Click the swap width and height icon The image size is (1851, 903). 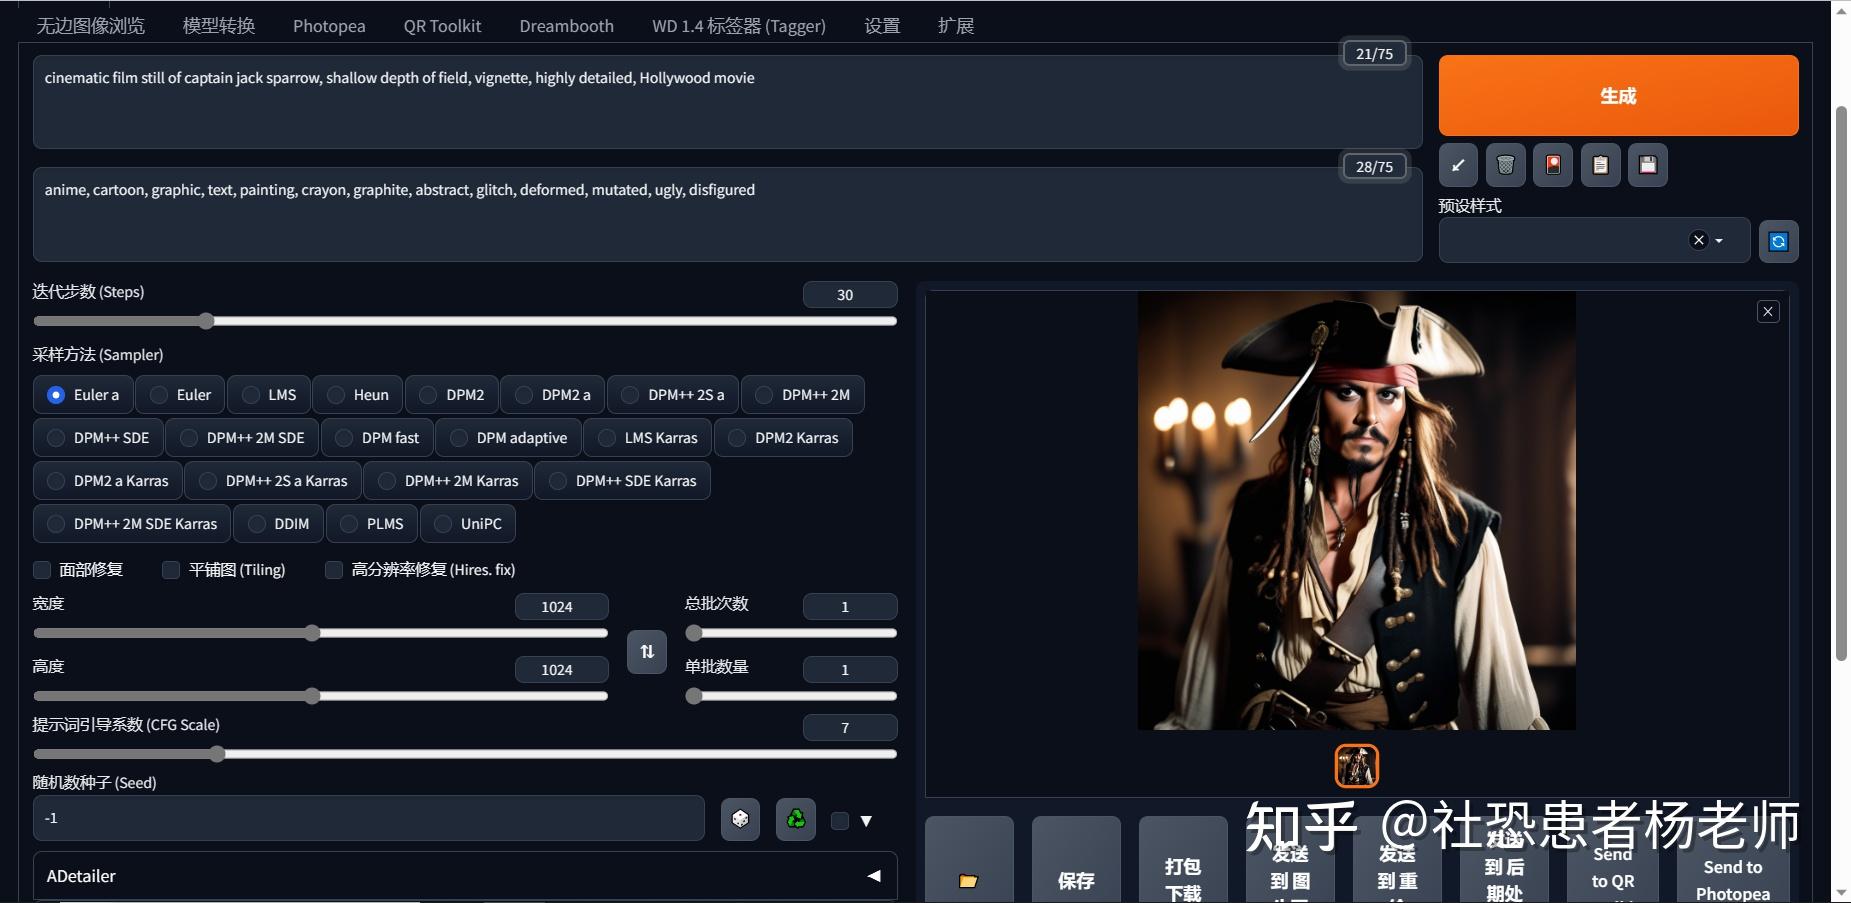pyautogui.click(x=646, y=651)
